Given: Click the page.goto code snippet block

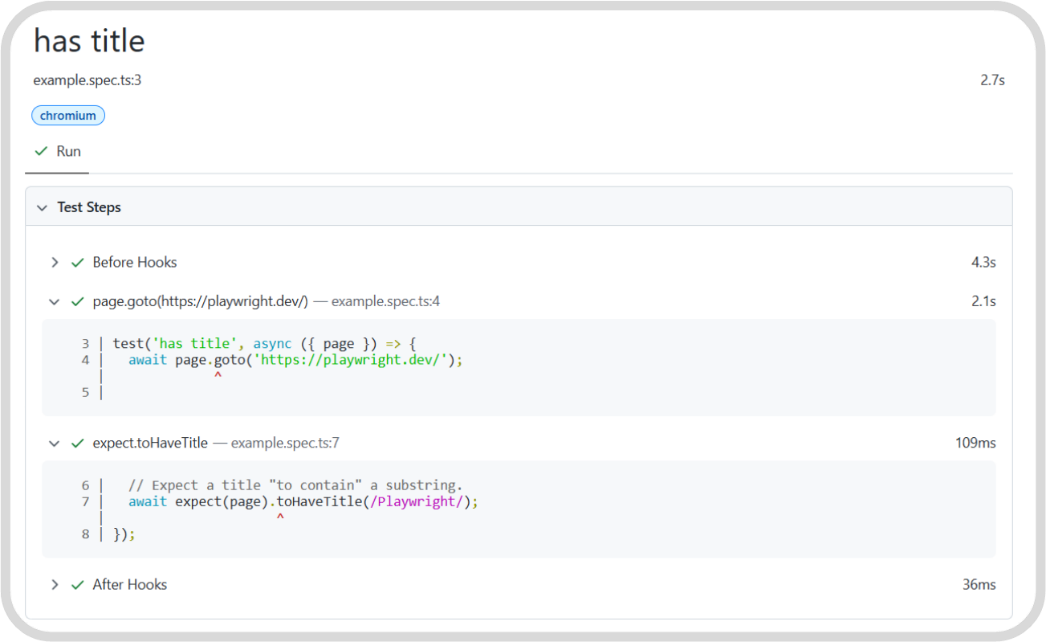Looking at the screenshot, I should coord(518,367).
